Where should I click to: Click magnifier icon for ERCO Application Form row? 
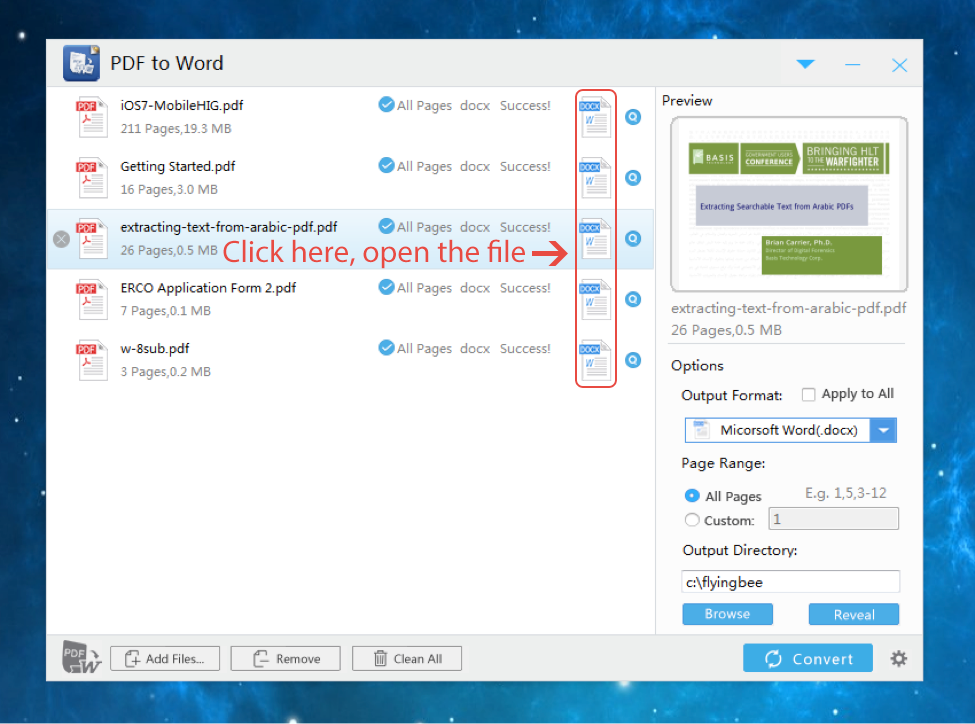click(x=633, y=299)
